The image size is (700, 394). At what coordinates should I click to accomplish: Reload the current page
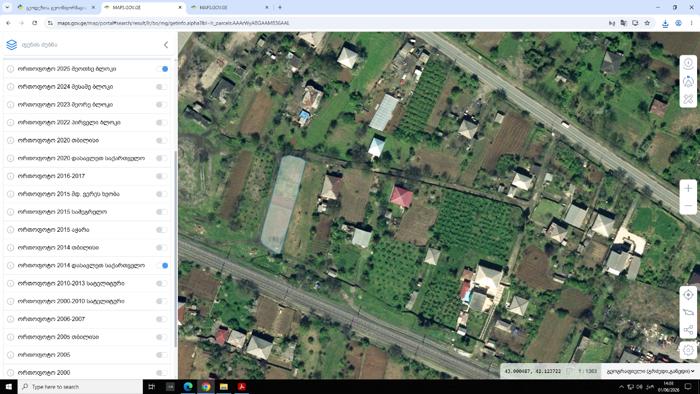[x=34, y=23]
